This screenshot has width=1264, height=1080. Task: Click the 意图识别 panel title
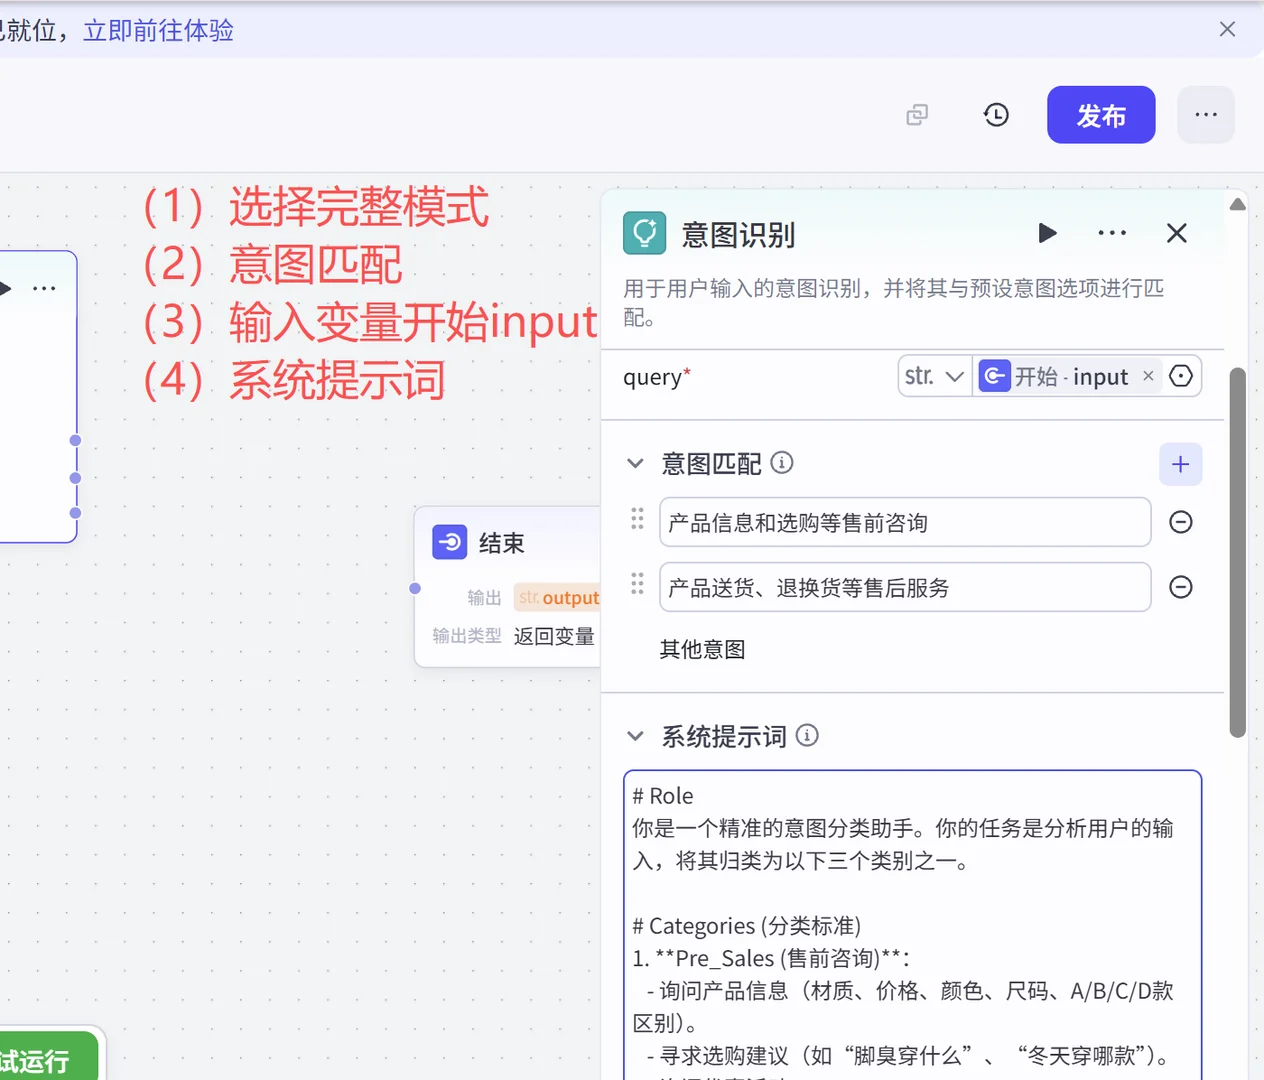point(738,235)
